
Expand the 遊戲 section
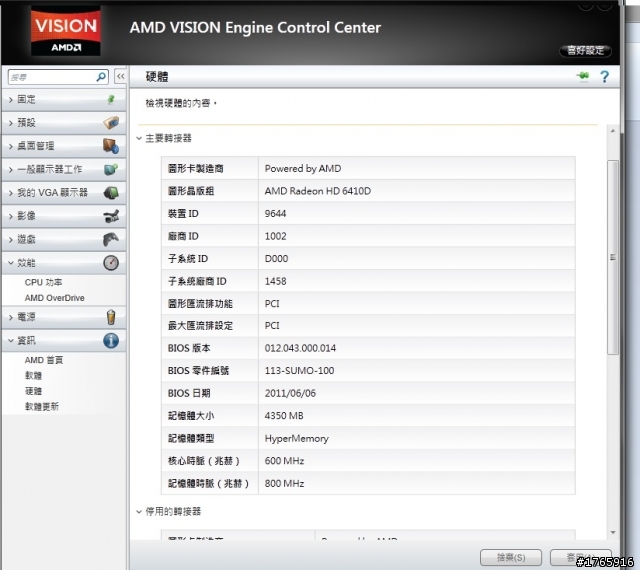11,239
